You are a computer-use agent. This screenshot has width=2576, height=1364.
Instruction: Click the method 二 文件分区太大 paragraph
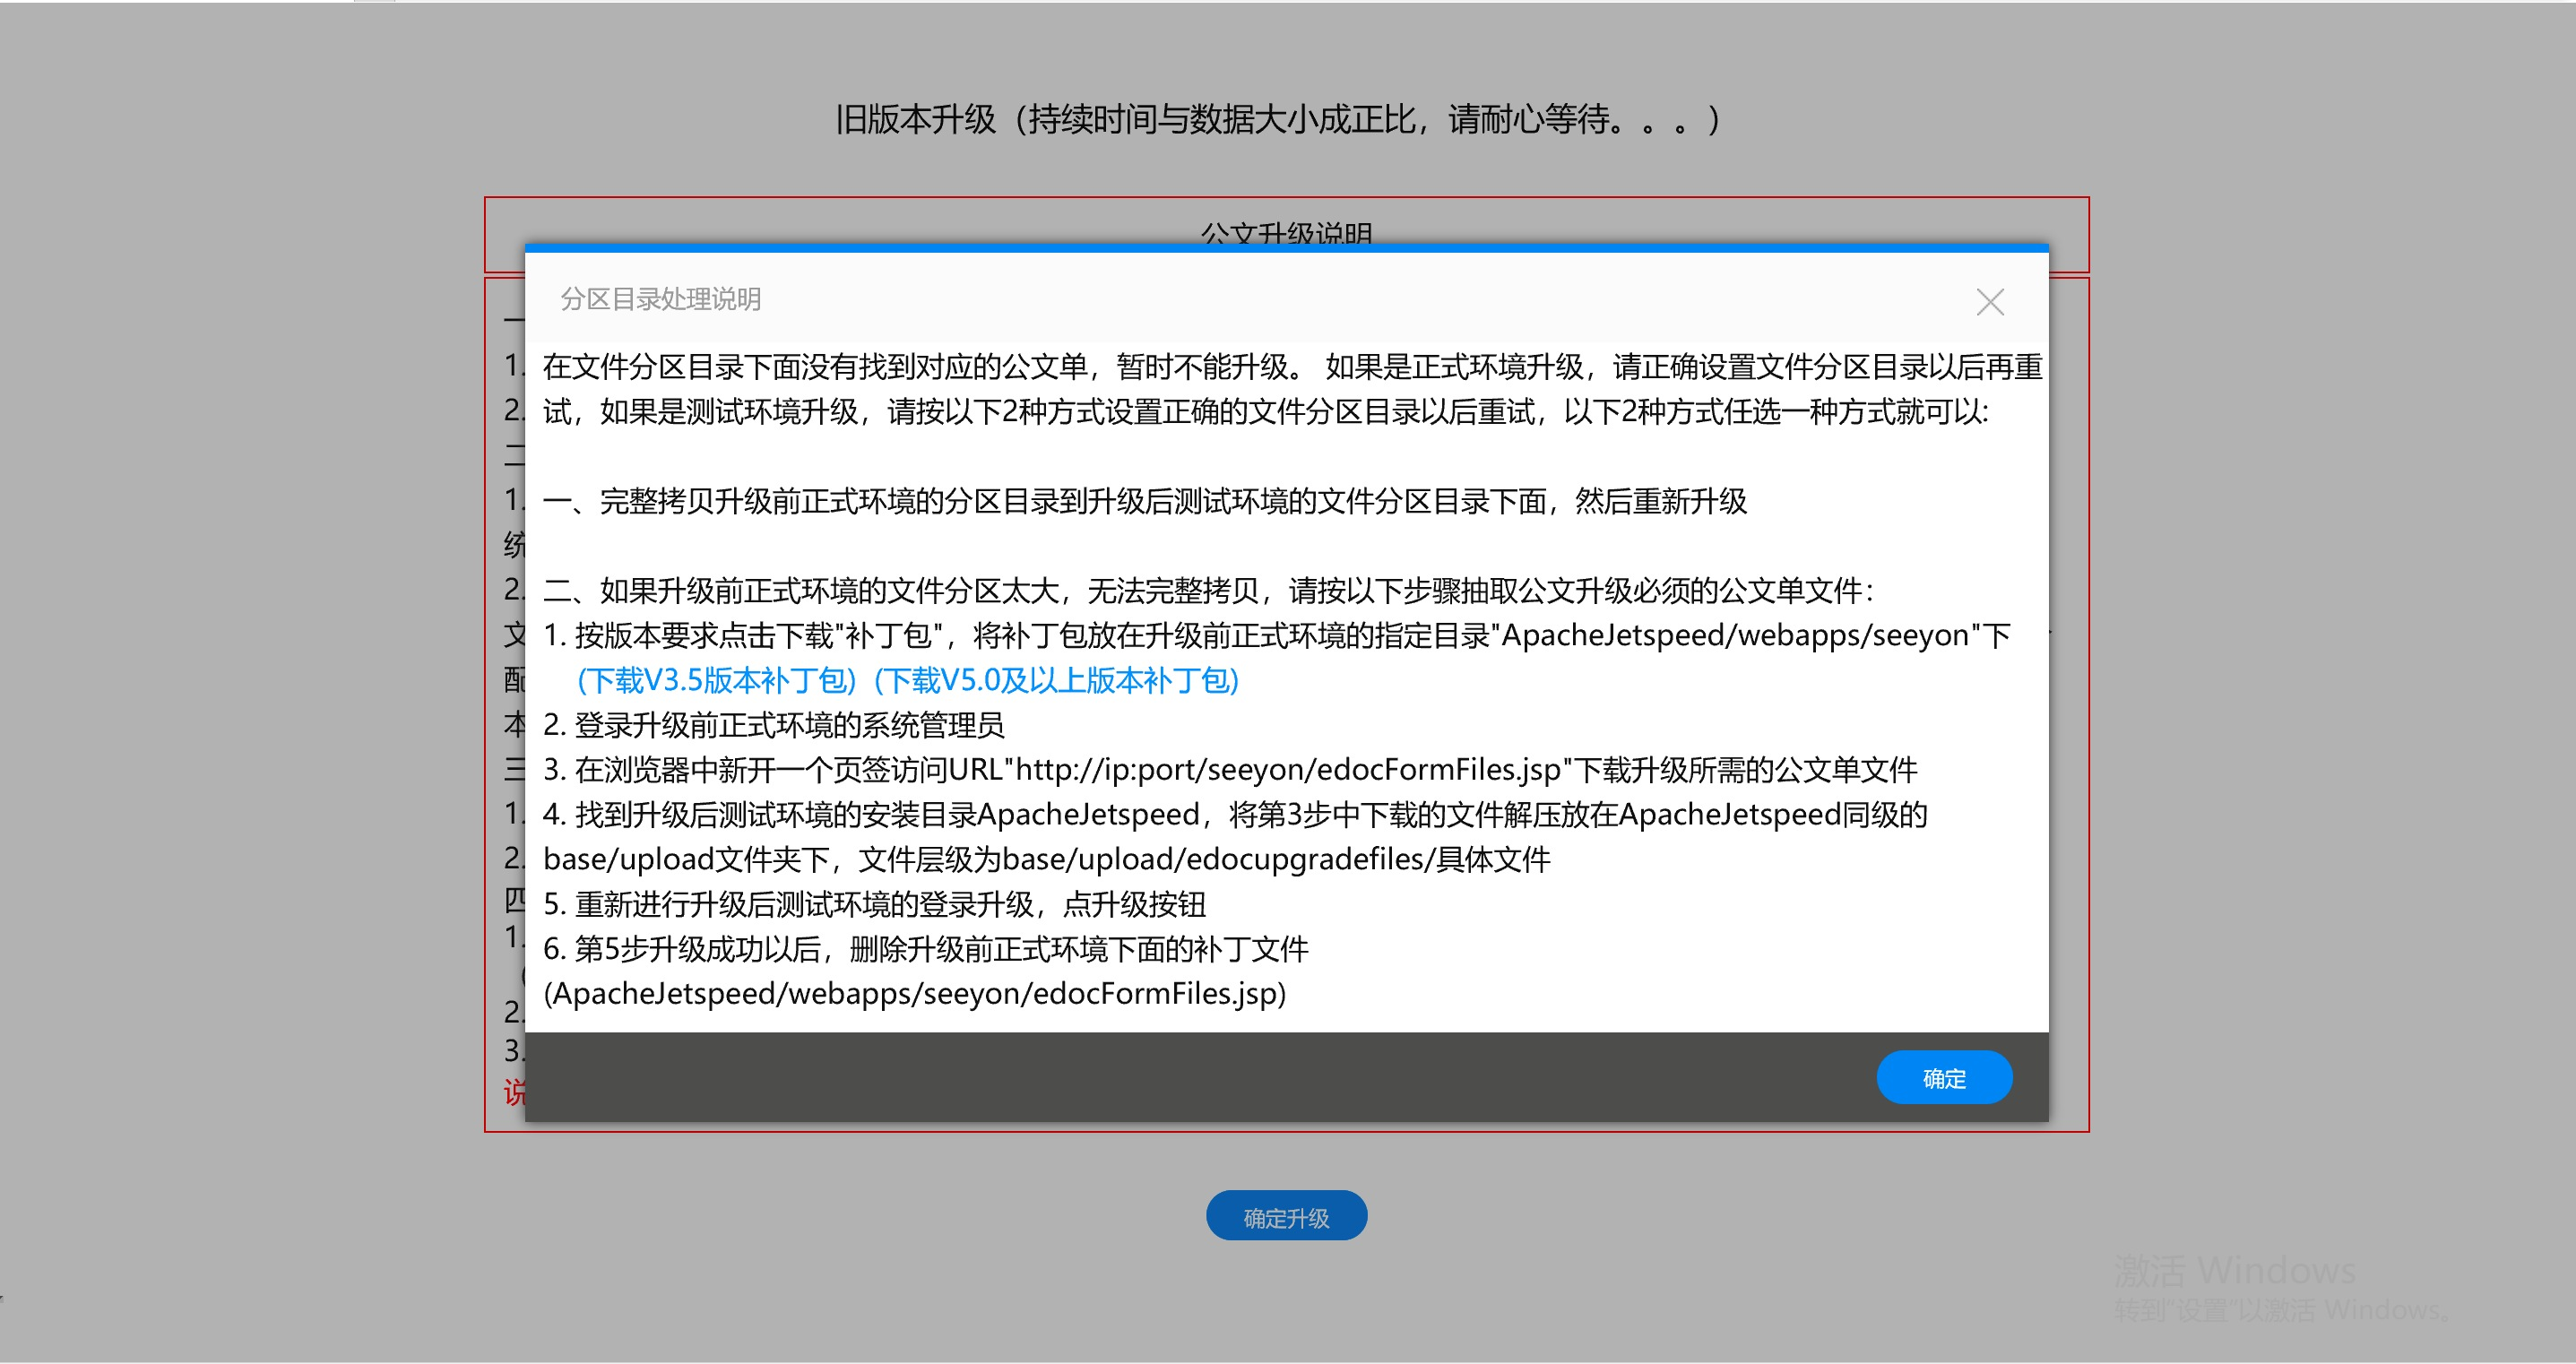[1207, 591]
